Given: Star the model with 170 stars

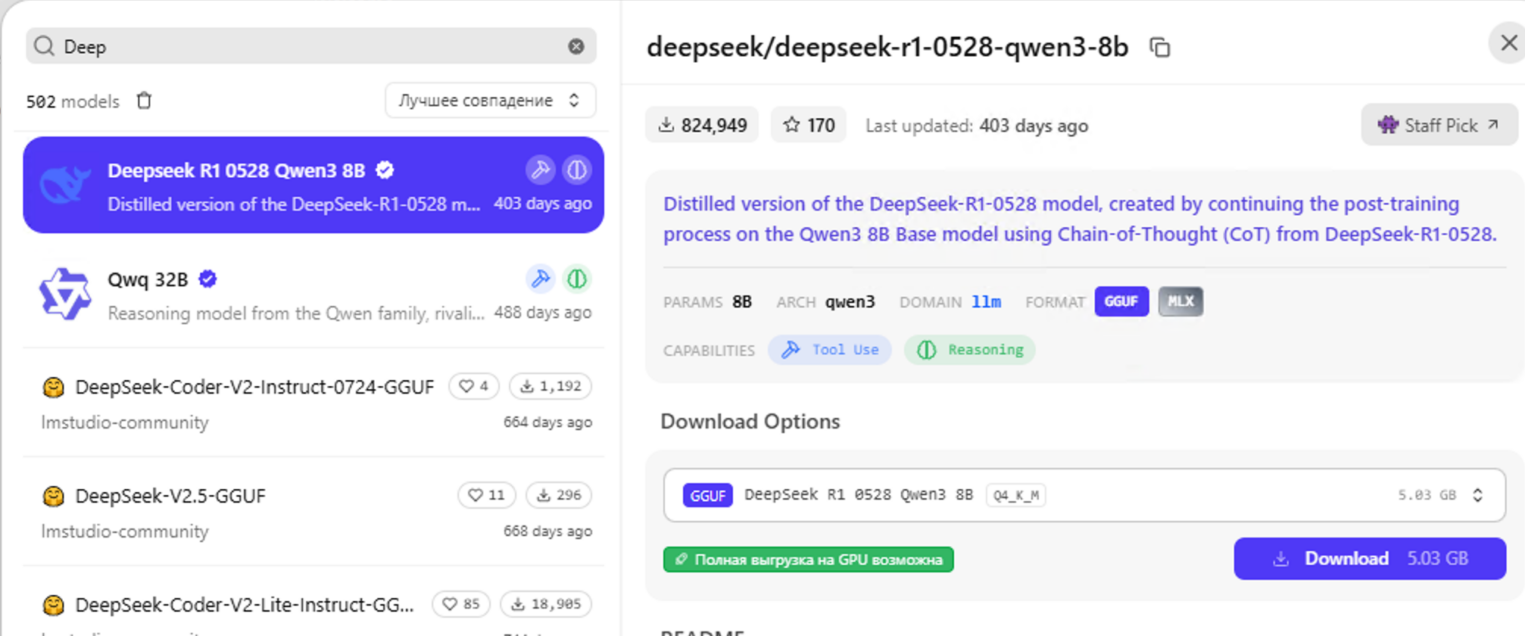Looking at the screenshot, I should pos(809,125).
